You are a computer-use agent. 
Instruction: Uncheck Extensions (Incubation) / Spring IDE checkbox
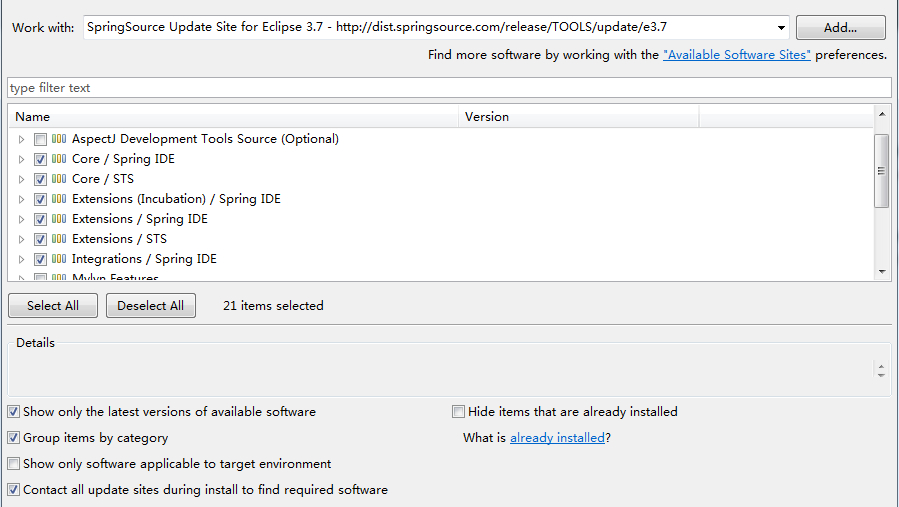point(40,200)
